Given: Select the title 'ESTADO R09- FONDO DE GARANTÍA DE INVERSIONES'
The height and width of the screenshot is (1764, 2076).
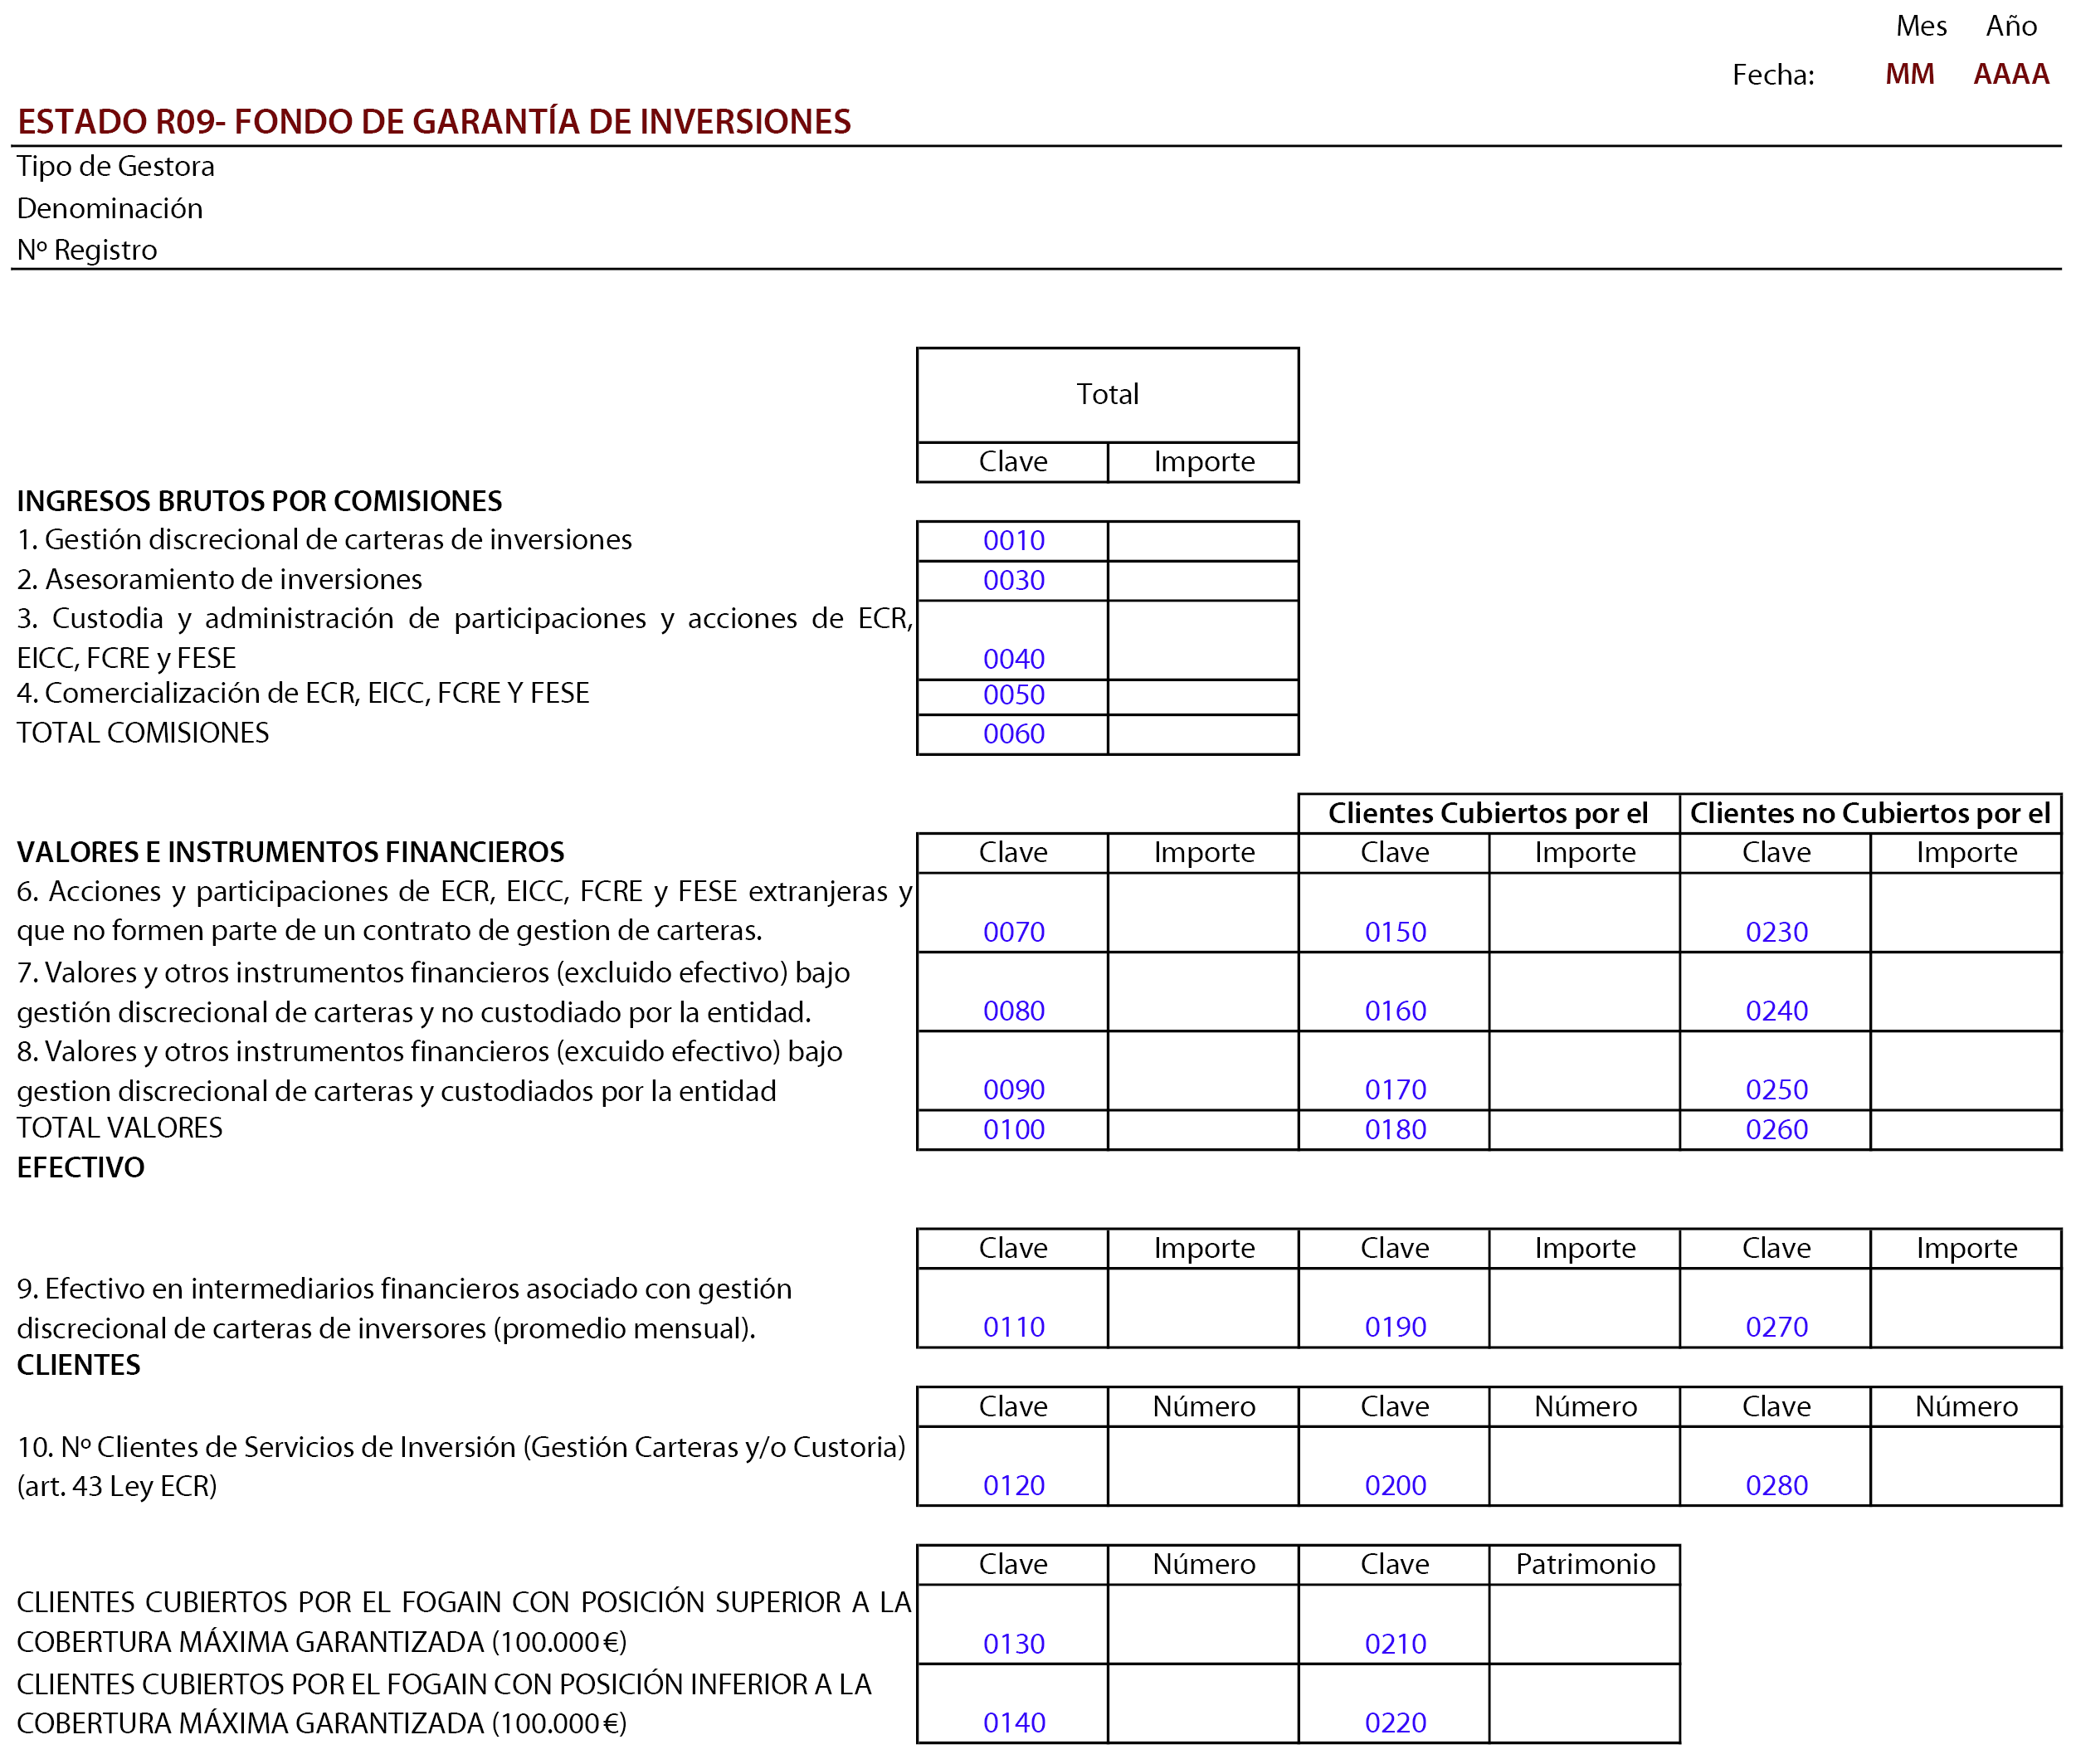Looking at the screenshot, I should 434,122.
